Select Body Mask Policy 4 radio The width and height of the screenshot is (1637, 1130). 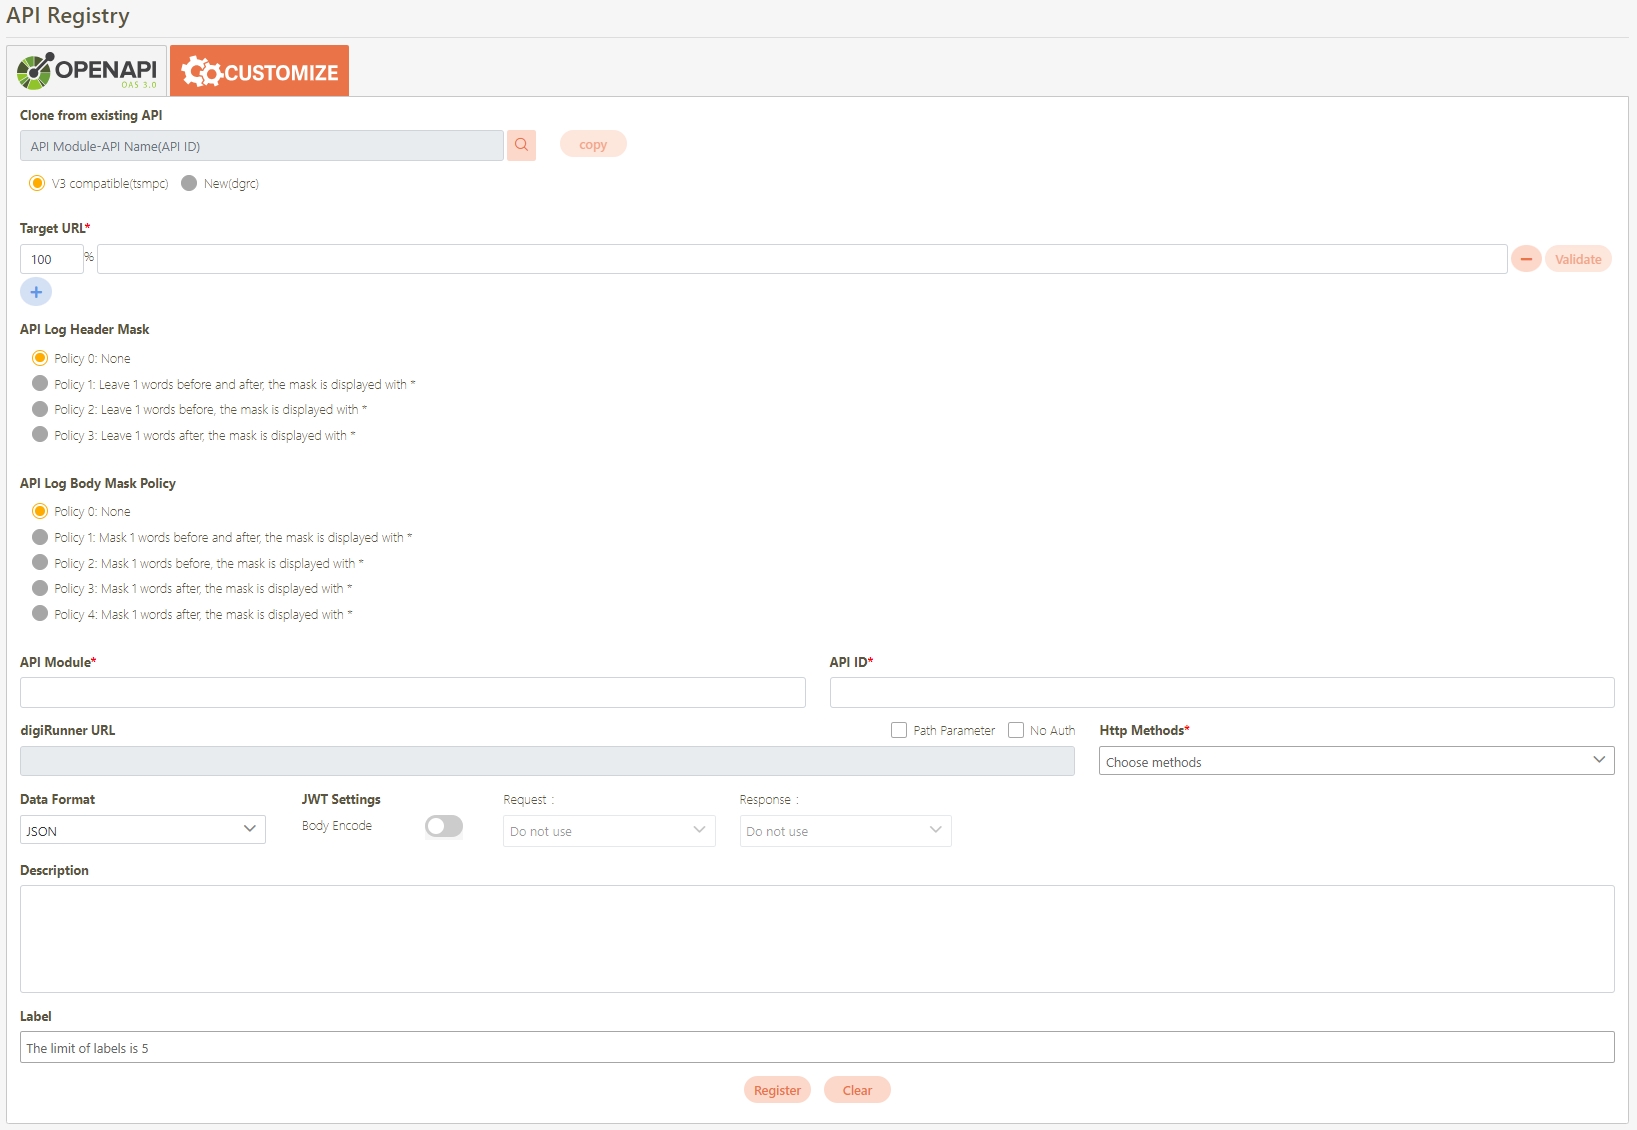(40, 614)
